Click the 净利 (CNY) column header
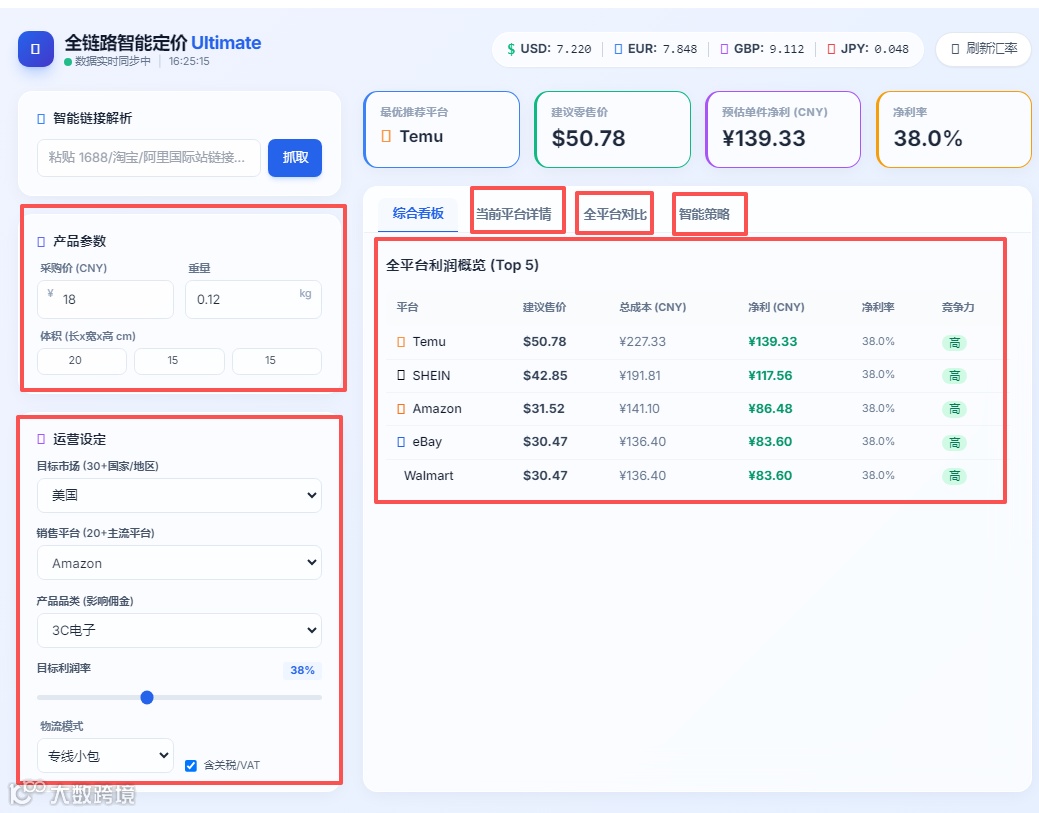The width and height of the screenshot is (1039, 813). click(x=777, y=307)
